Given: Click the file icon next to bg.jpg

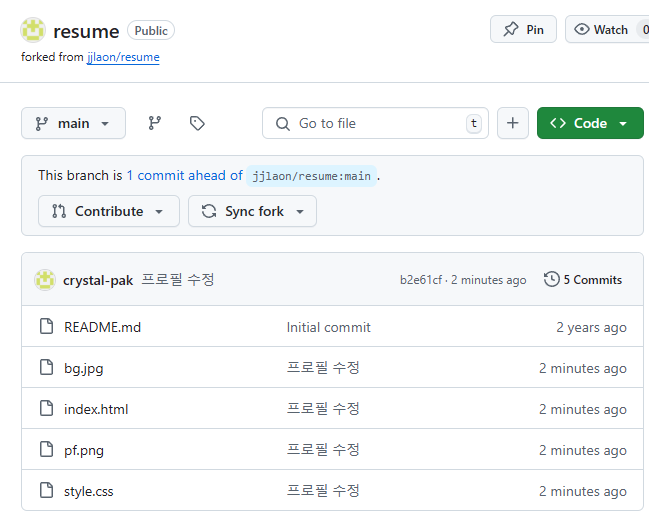Looking at the screenshot, I should click(46, 367).
